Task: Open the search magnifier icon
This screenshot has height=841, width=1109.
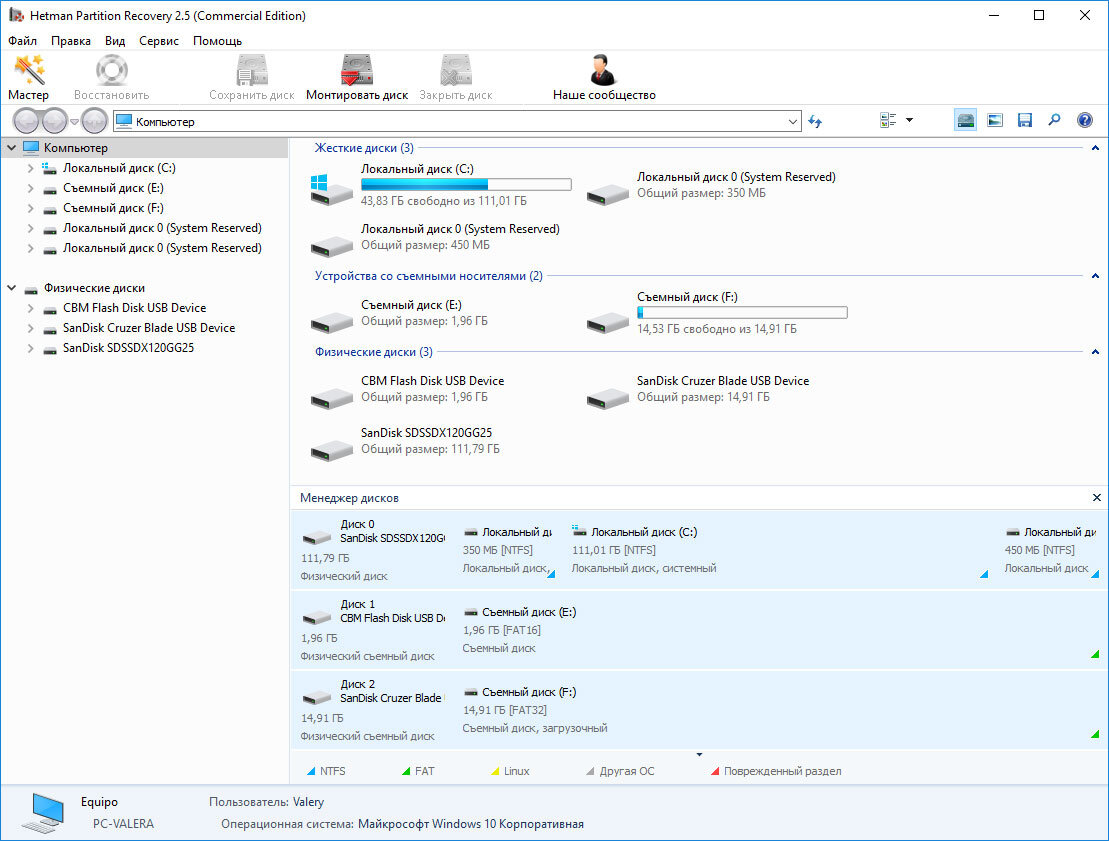Action: (1054, 120)
